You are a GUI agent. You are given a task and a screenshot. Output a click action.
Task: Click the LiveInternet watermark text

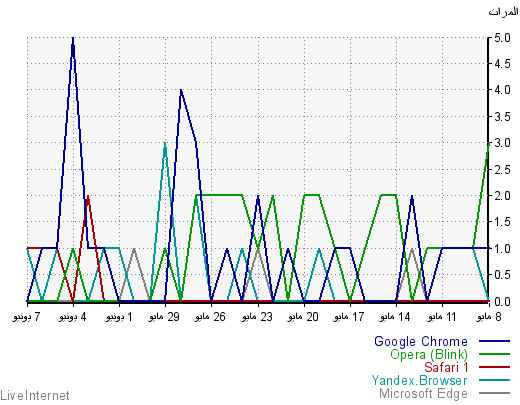[x=35, y=396]
